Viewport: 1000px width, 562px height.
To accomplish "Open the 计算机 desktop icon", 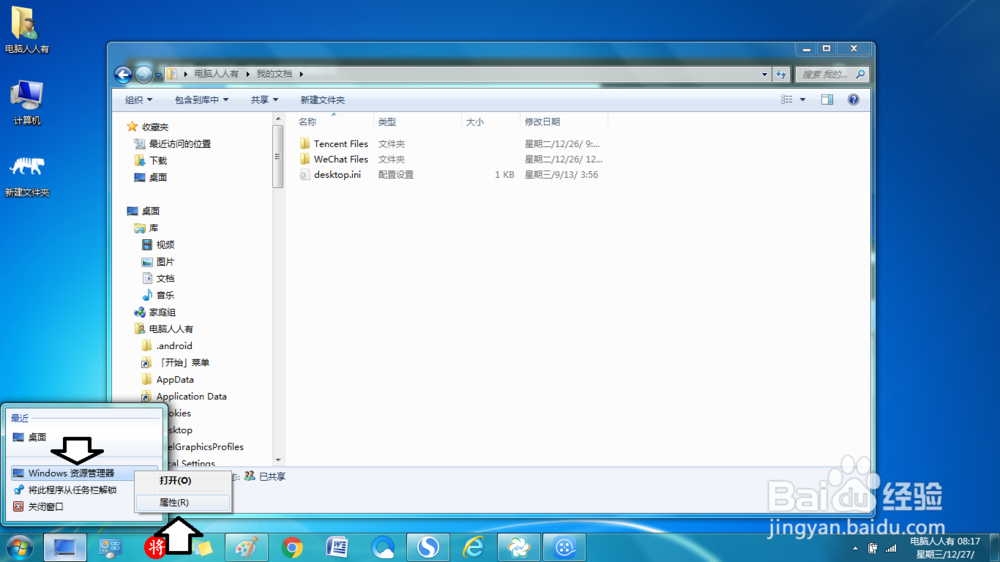I will click(26, 102).
